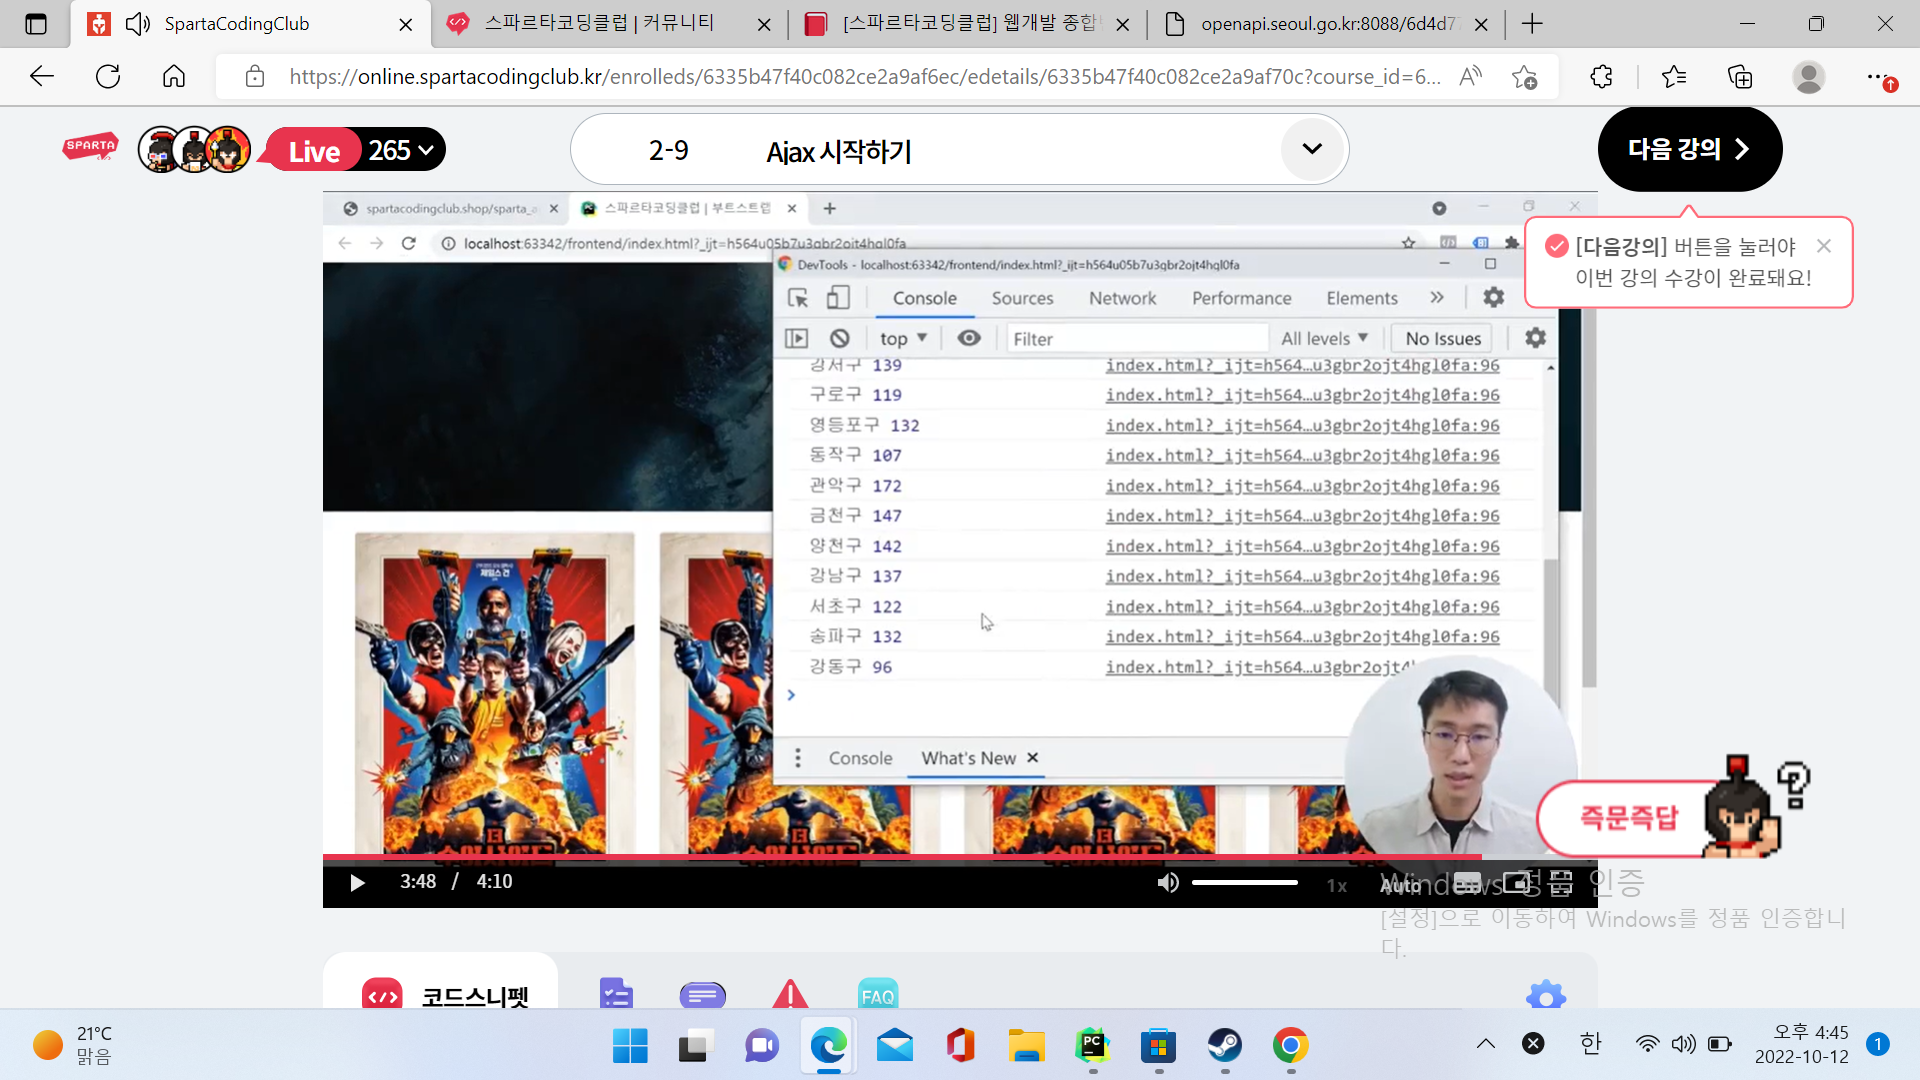This screenshot has width=1920, height=1080.
Task: Open Edge tab actions menu icon
Action: [36, 24]
